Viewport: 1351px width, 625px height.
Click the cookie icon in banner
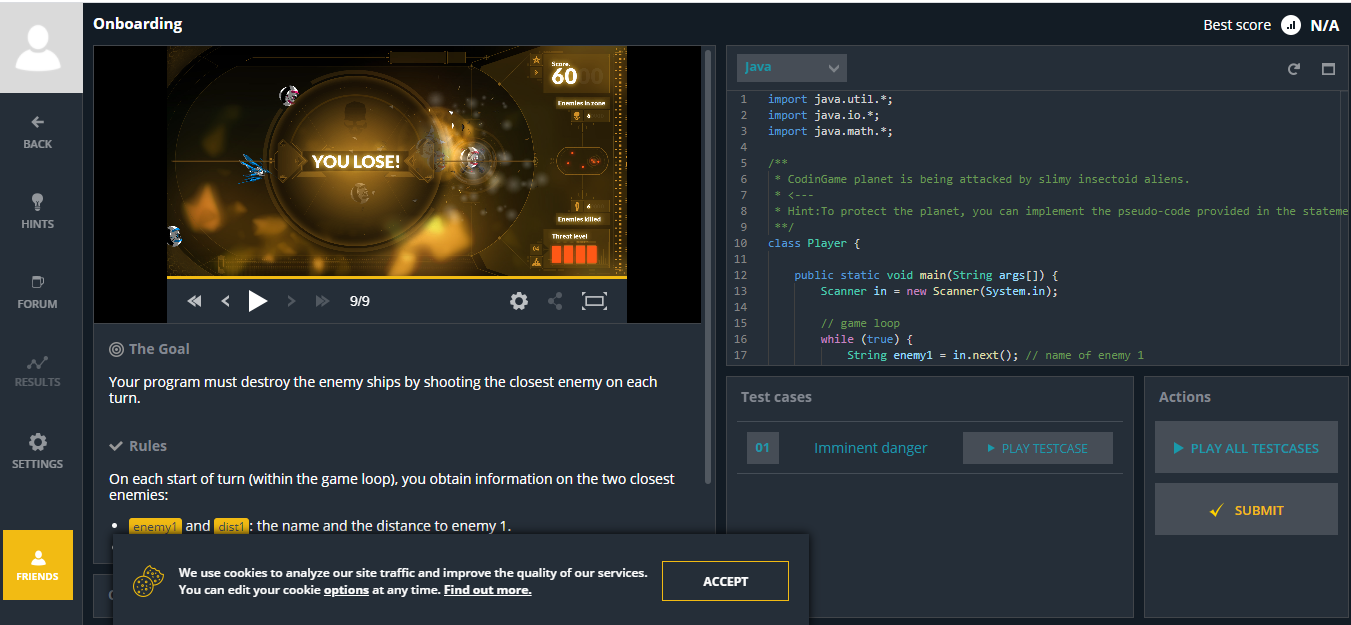click(148, 581)
